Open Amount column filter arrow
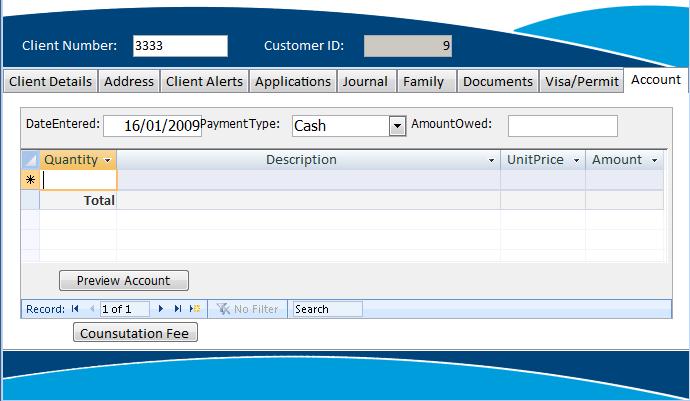Image resolution: width=690 pixels, height=401 pixels. [x=654, y=160]
